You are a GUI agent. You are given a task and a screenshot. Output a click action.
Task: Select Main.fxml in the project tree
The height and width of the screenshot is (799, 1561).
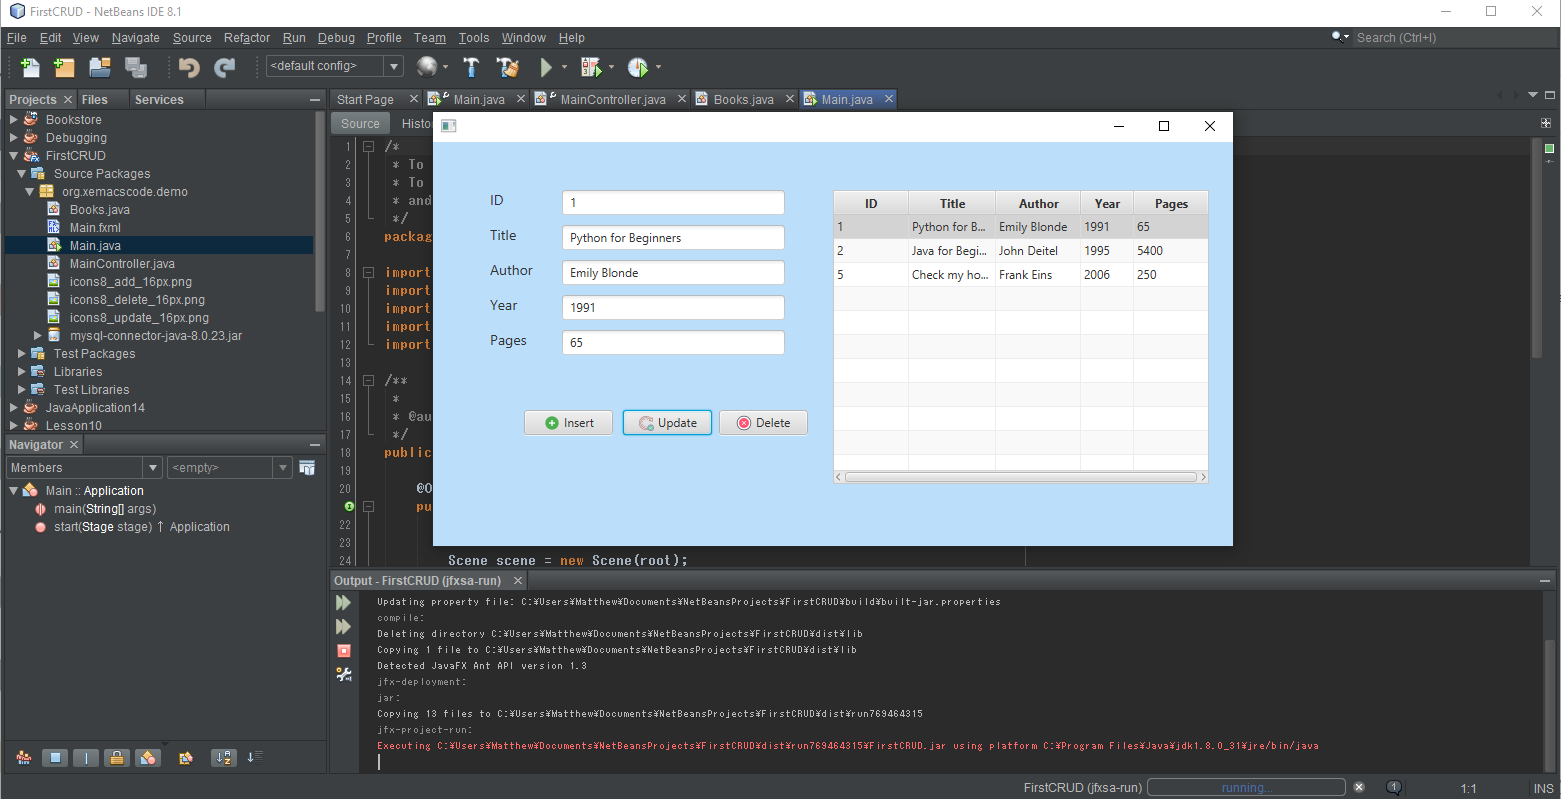pyautogui.click(x=95, y=228)
